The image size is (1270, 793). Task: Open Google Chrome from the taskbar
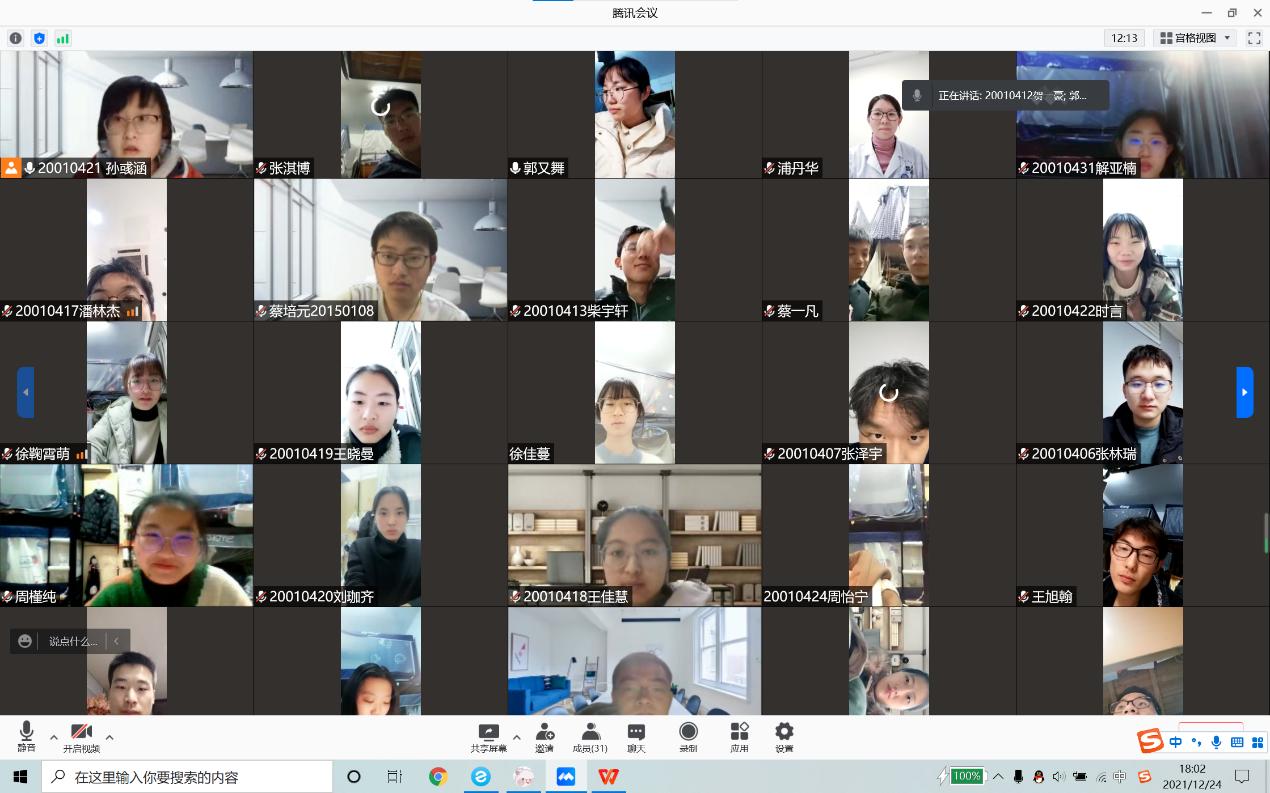[x=438, y=776]
